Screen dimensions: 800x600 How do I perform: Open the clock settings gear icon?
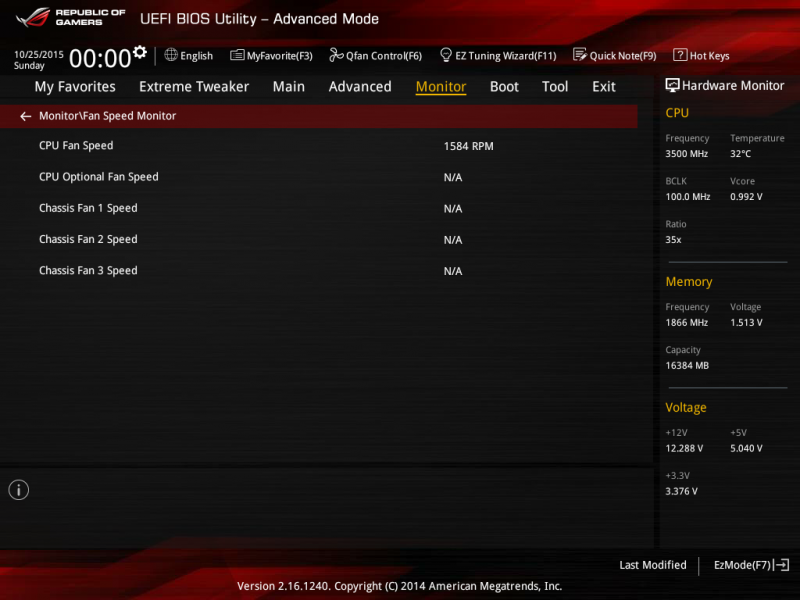(x=140, y=52)
